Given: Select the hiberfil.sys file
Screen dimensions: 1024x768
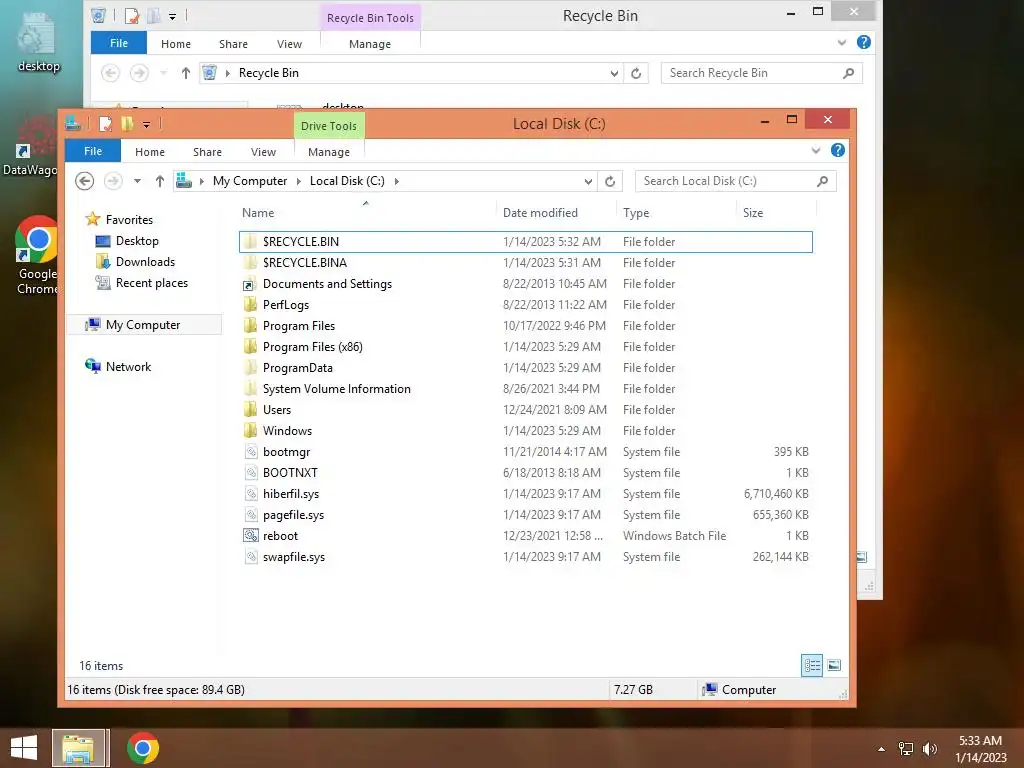Looking at the screenshot, I should [x=281, y=494].
